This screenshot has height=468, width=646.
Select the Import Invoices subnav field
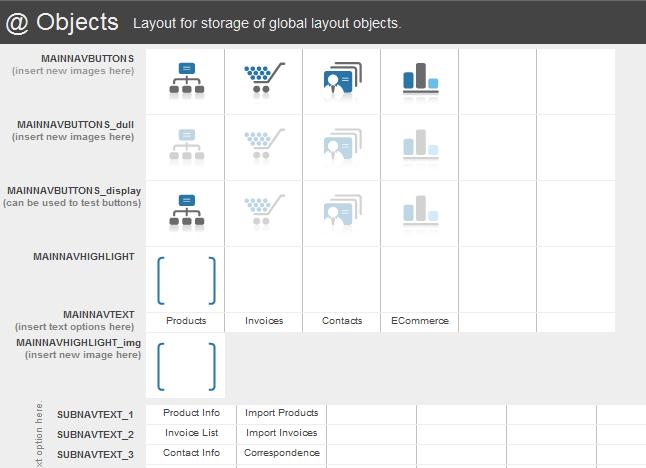(281, 433)
